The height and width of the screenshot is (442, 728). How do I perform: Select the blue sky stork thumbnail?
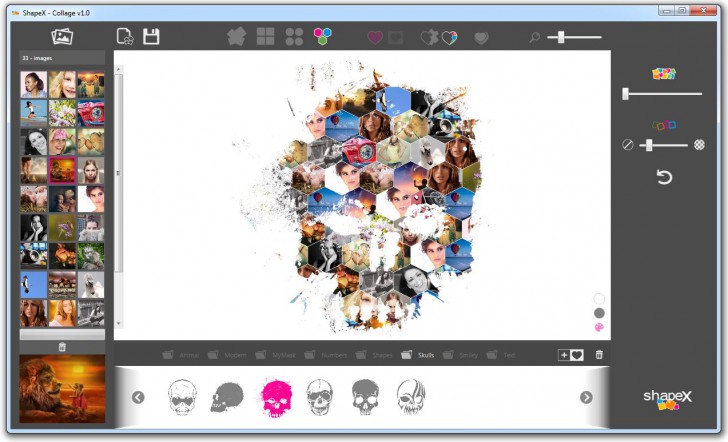(34, 285)
